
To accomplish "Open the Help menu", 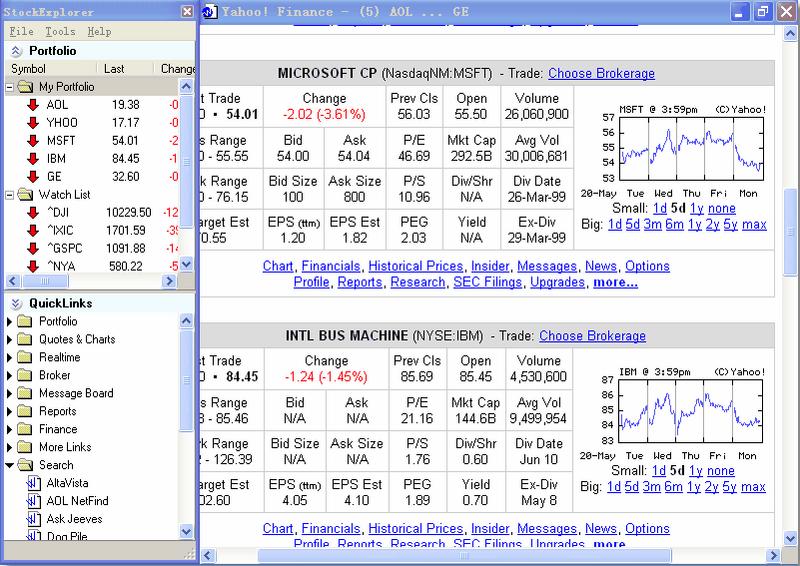I will click(x=99, y=32).
